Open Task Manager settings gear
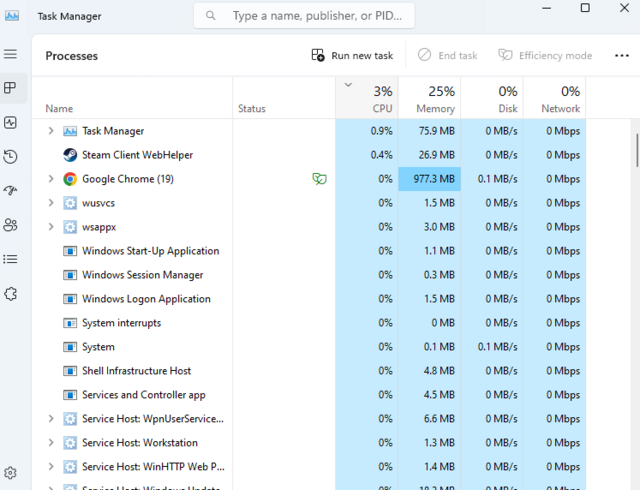The image size is (640, 490). 10,473
